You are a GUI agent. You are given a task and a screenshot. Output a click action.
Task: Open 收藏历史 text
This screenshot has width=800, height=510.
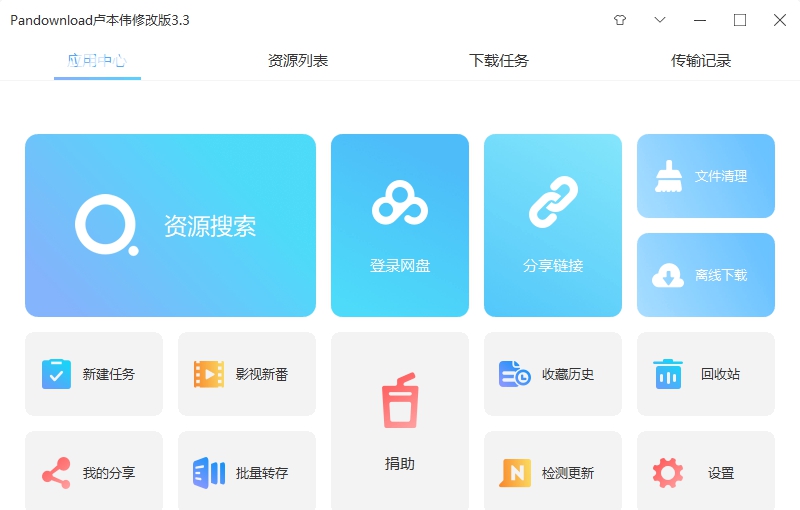click(568, 374)
